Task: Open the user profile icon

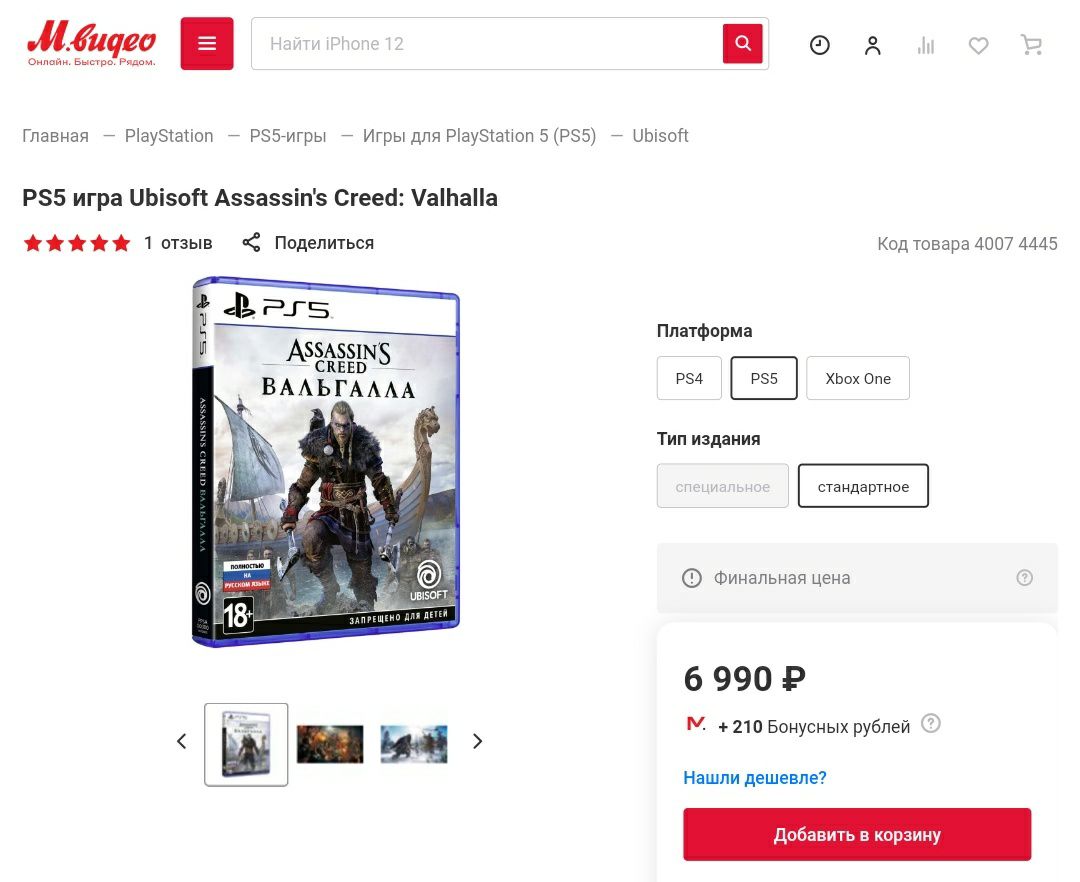Action: (872, 45)
